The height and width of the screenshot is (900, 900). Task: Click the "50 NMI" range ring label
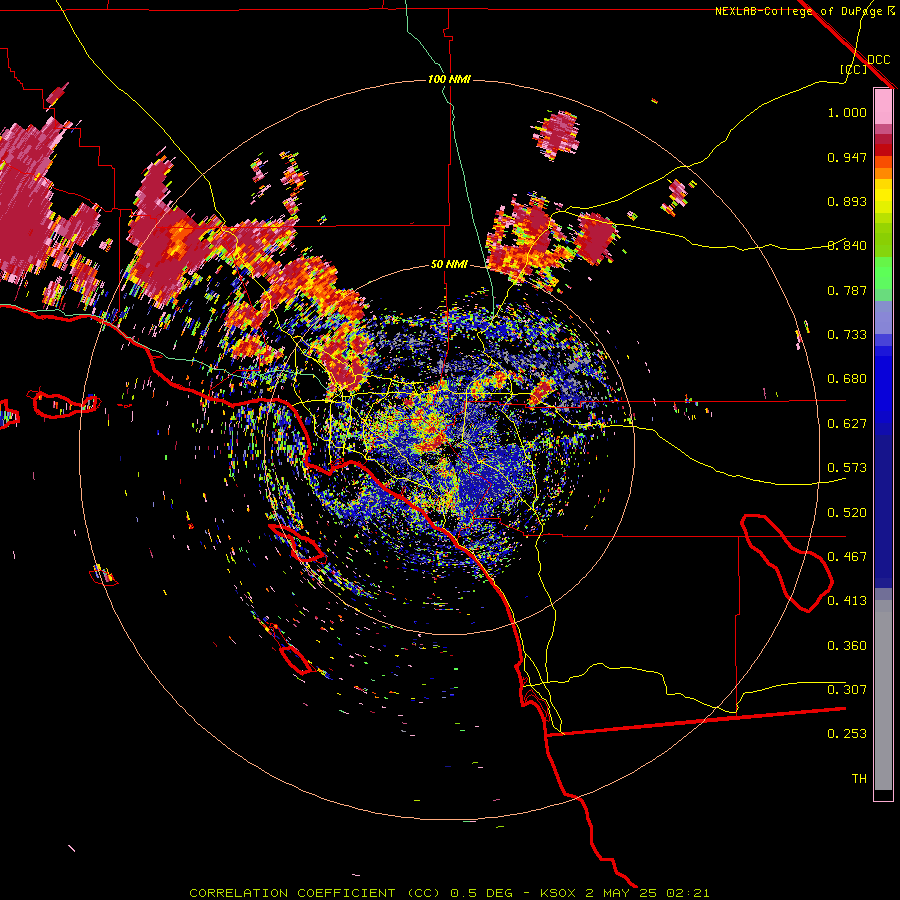(x=449, y=264)
